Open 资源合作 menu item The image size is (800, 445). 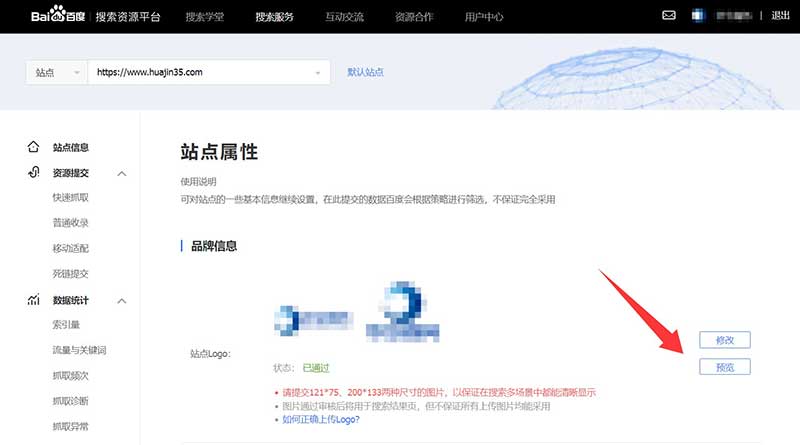(414, 17)
